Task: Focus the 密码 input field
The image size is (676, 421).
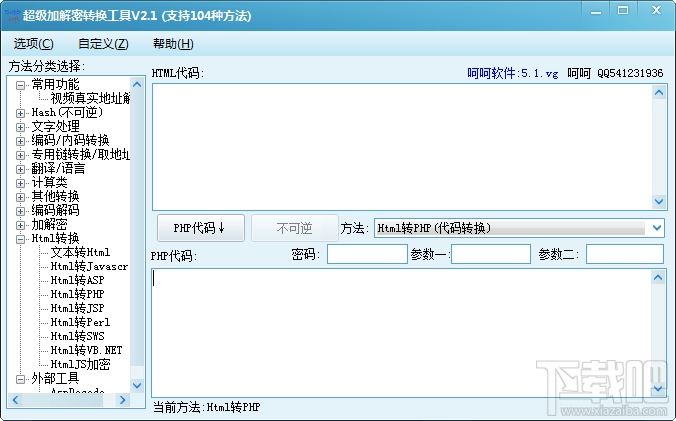Action: [367, 254]
